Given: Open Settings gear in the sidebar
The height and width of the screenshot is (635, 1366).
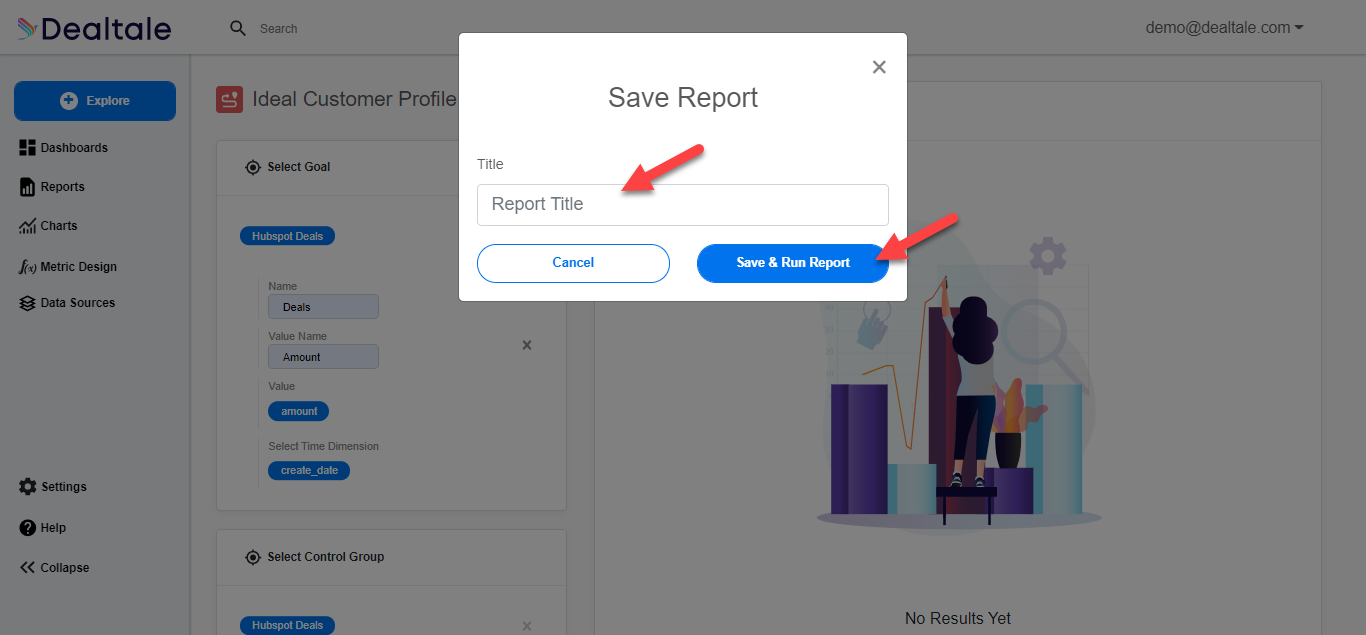Looking at the screenshot, I should [x=27, y=487].
